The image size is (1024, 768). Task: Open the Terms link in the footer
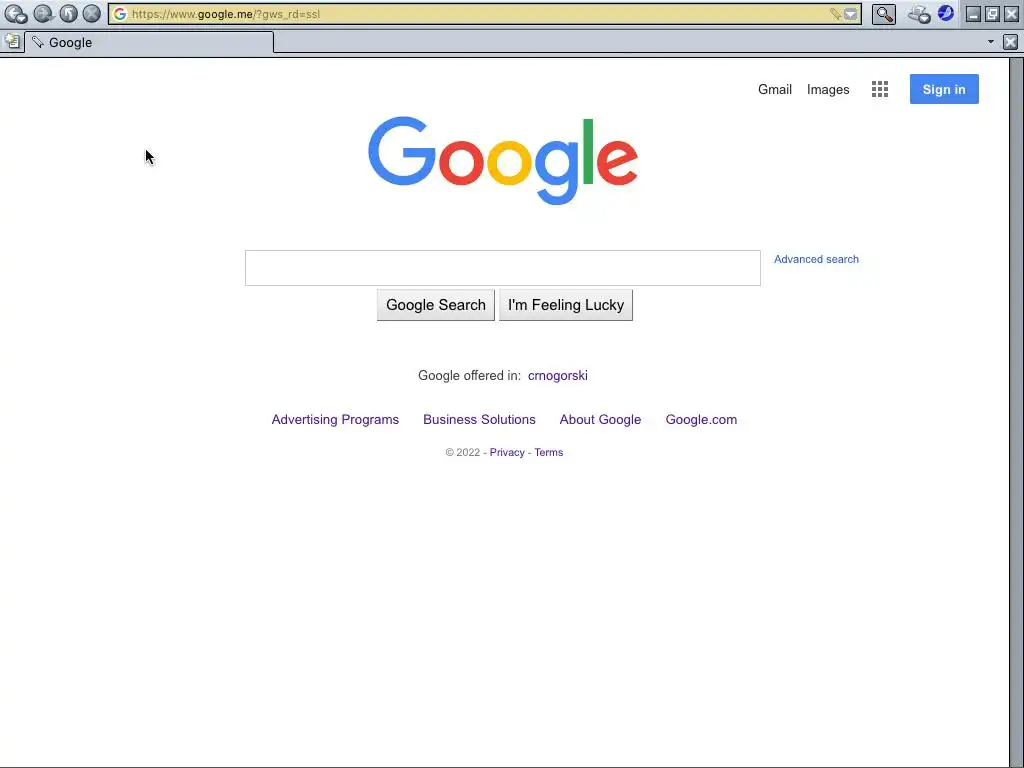click(549, 453)
